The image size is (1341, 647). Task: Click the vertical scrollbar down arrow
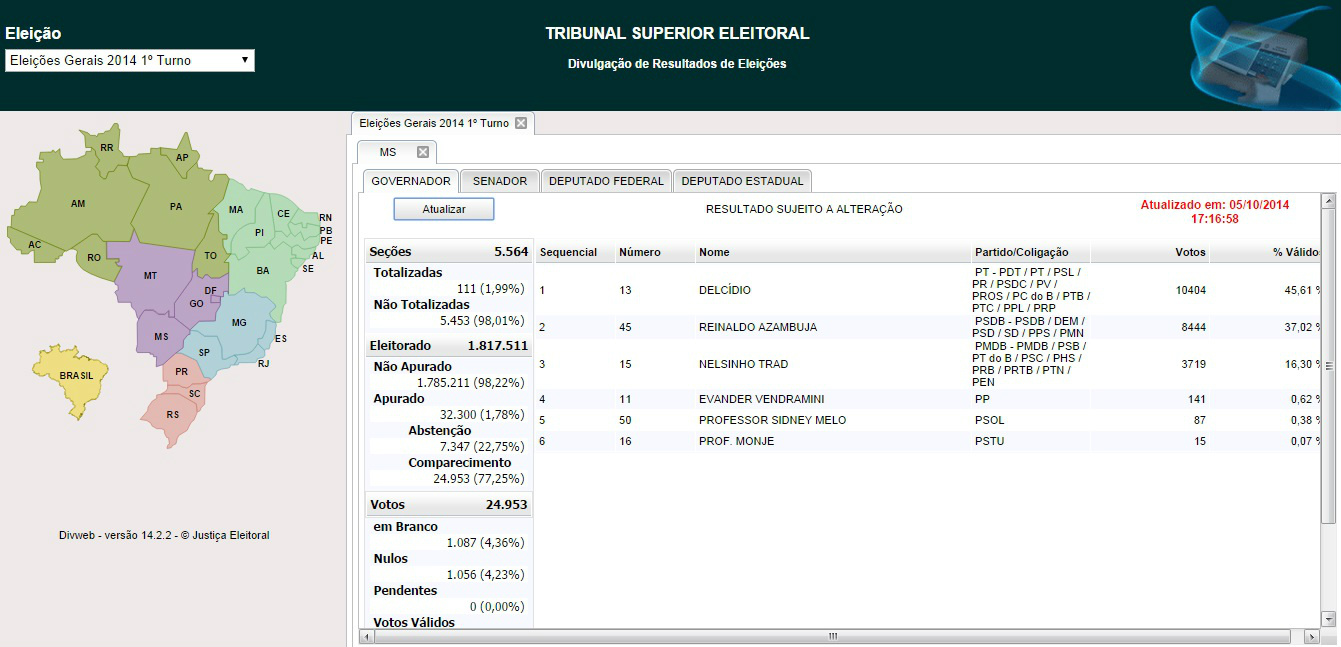1329,618
